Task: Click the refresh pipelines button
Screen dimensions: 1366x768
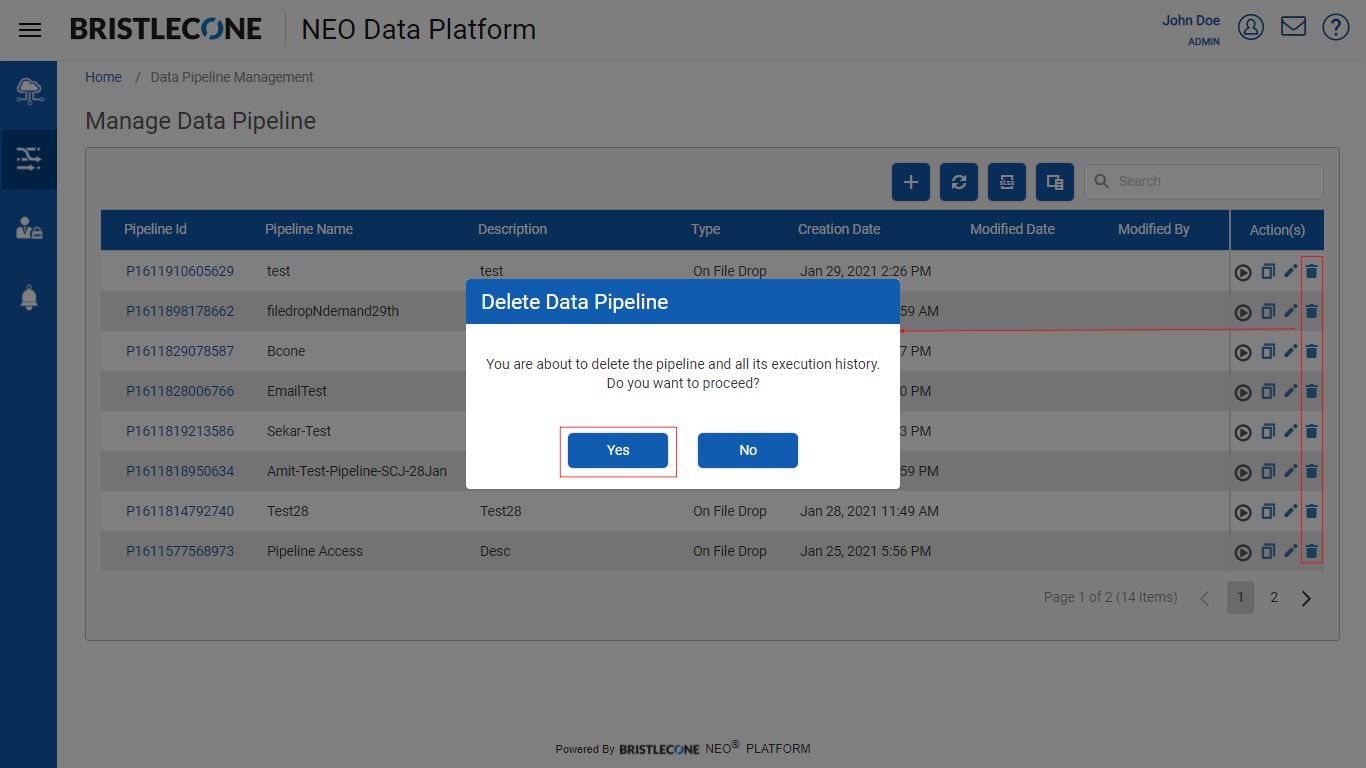Action: [x=959, y=182]
